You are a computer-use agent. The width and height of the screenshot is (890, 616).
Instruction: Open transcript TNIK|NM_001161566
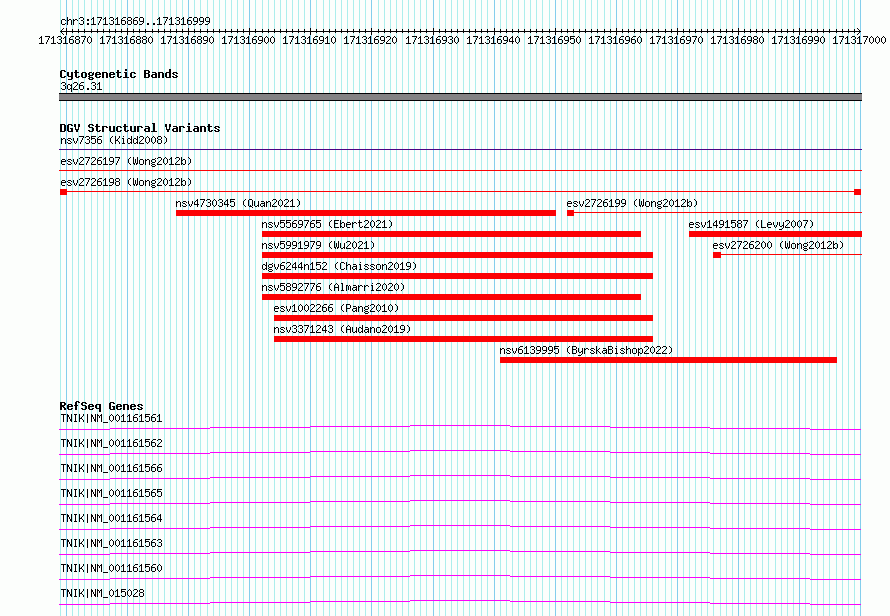click(x=111, y=468)
